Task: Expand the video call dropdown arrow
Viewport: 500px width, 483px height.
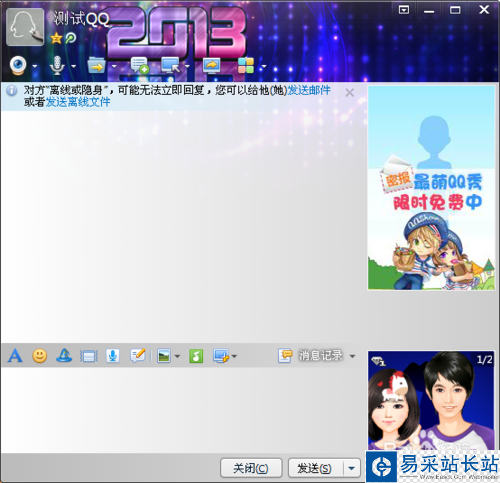Action: [35, 66]
